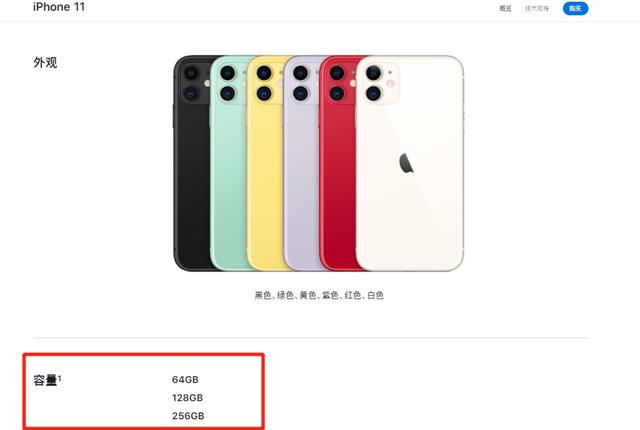The width and height of the screenshot is (640, 430).
Task: Click the 64GB capacity text
Action: (x=185, y=380)
